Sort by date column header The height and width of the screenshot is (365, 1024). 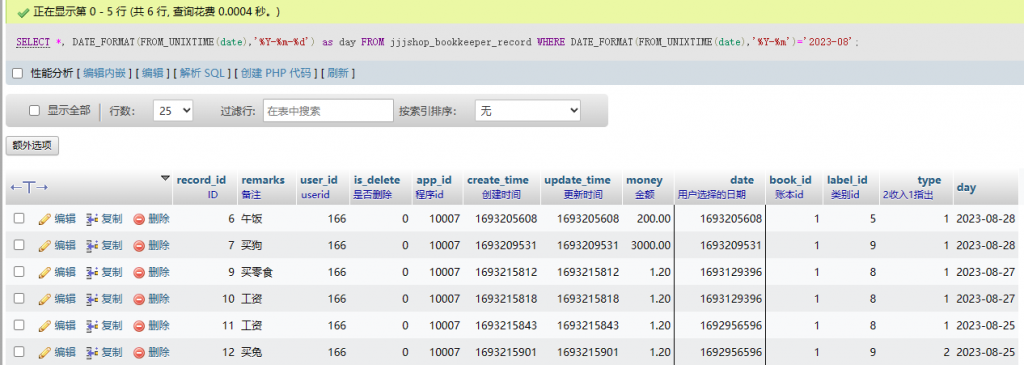742,180
